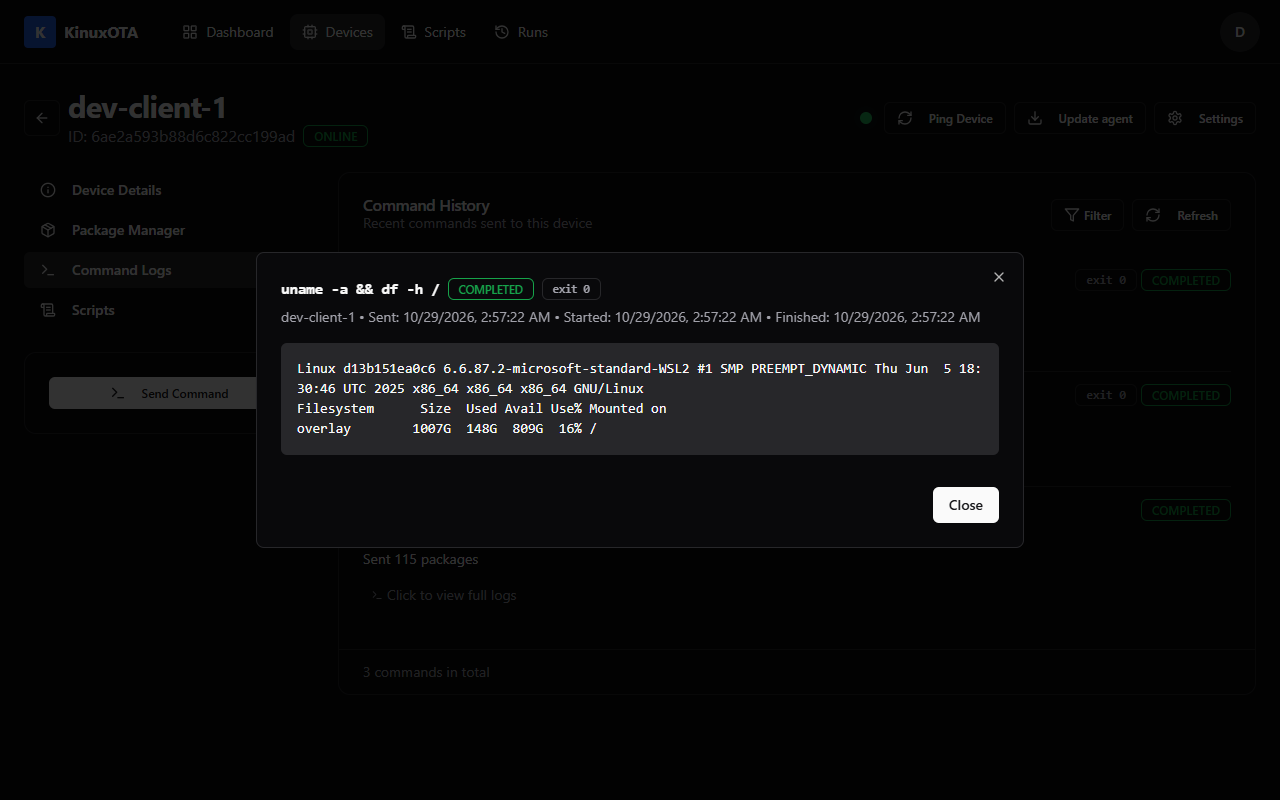Click the Device Details info icon

47,190
